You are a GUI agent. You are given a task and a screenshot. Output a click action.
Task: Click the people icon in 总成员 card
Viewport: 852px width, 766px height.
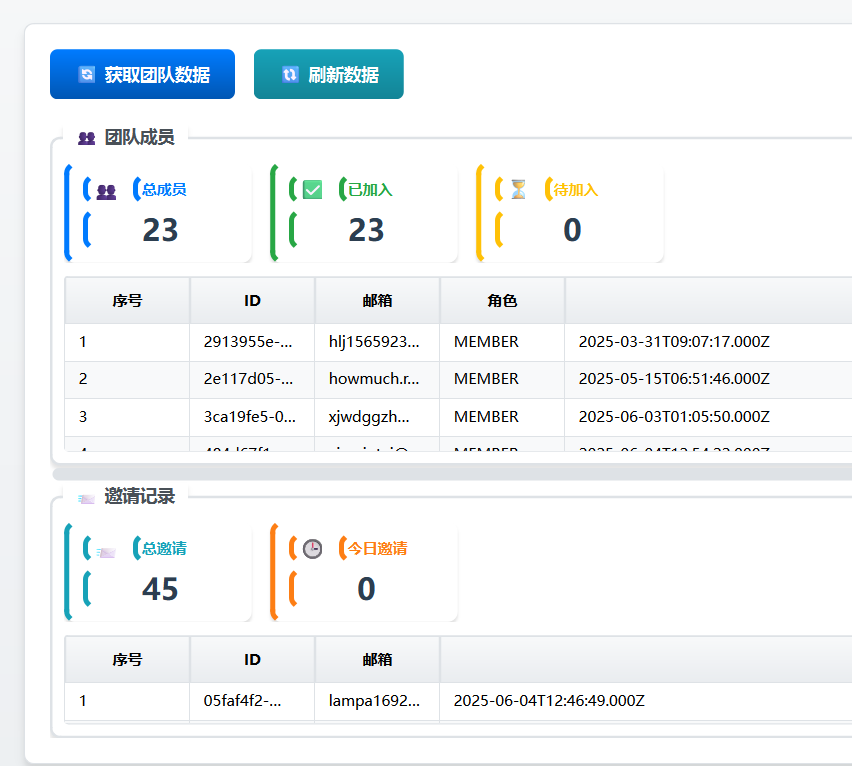point(106,191)
